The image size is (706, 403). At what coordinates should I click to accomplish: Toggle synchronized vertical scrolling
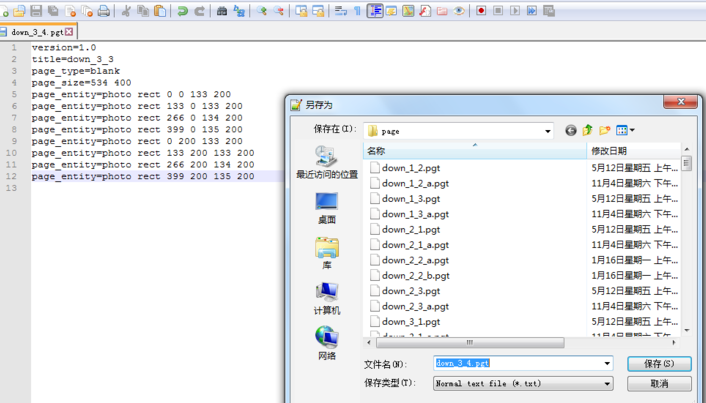[x=301, y=11]
